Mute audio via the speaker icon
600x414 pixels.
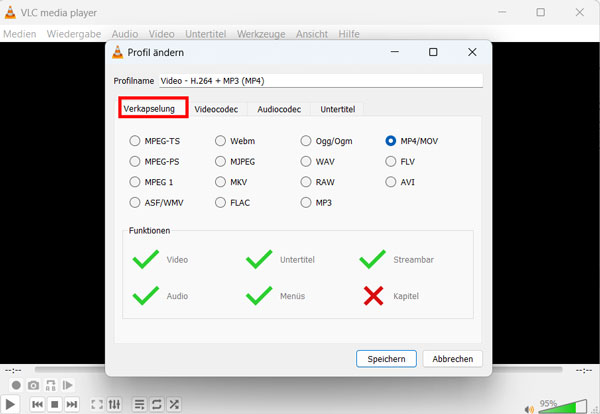point(529,409)
